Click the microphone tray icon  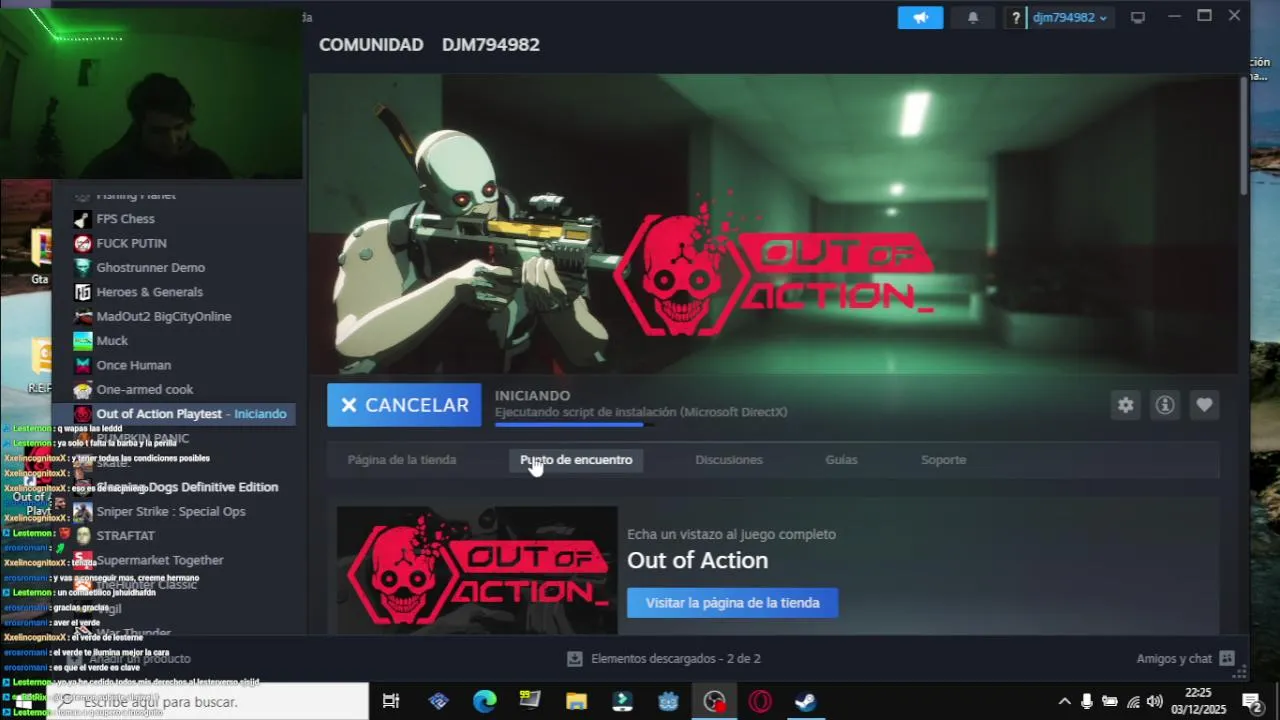coord(1087,702)
